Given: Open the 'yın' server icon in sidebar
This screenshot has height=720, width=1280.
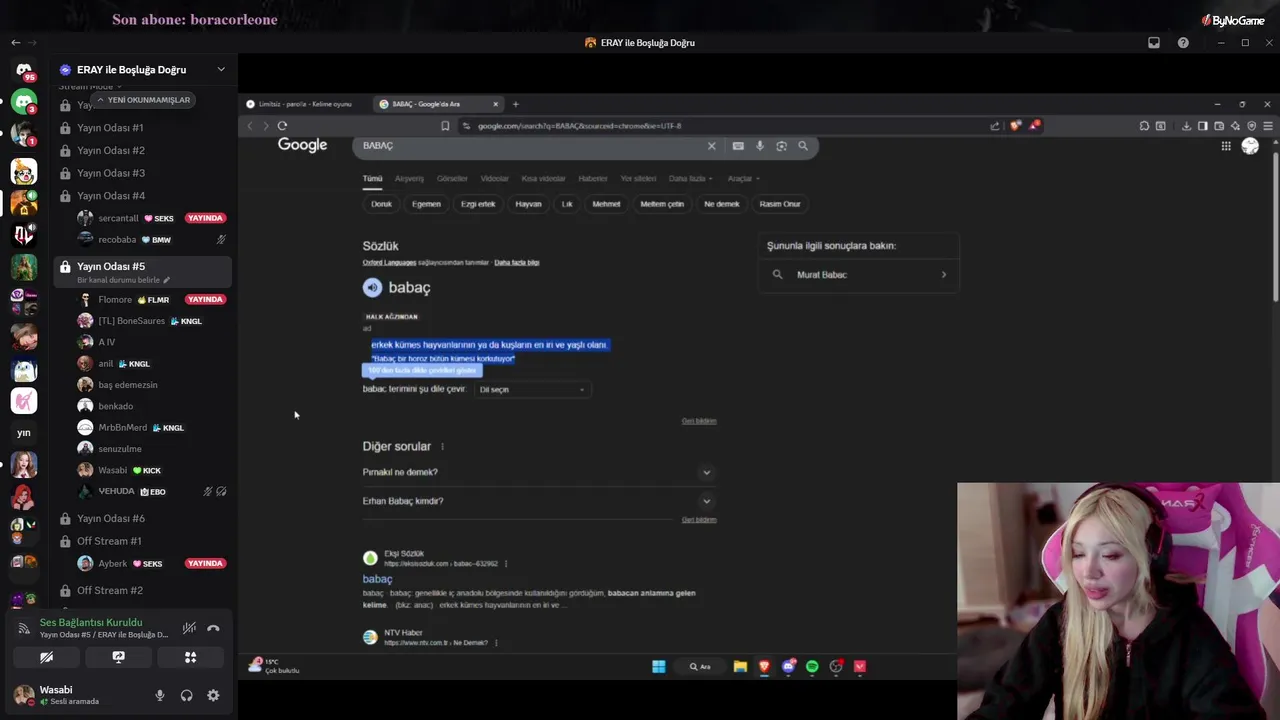Looking at the screenshot, I should [x=24, y=432].
